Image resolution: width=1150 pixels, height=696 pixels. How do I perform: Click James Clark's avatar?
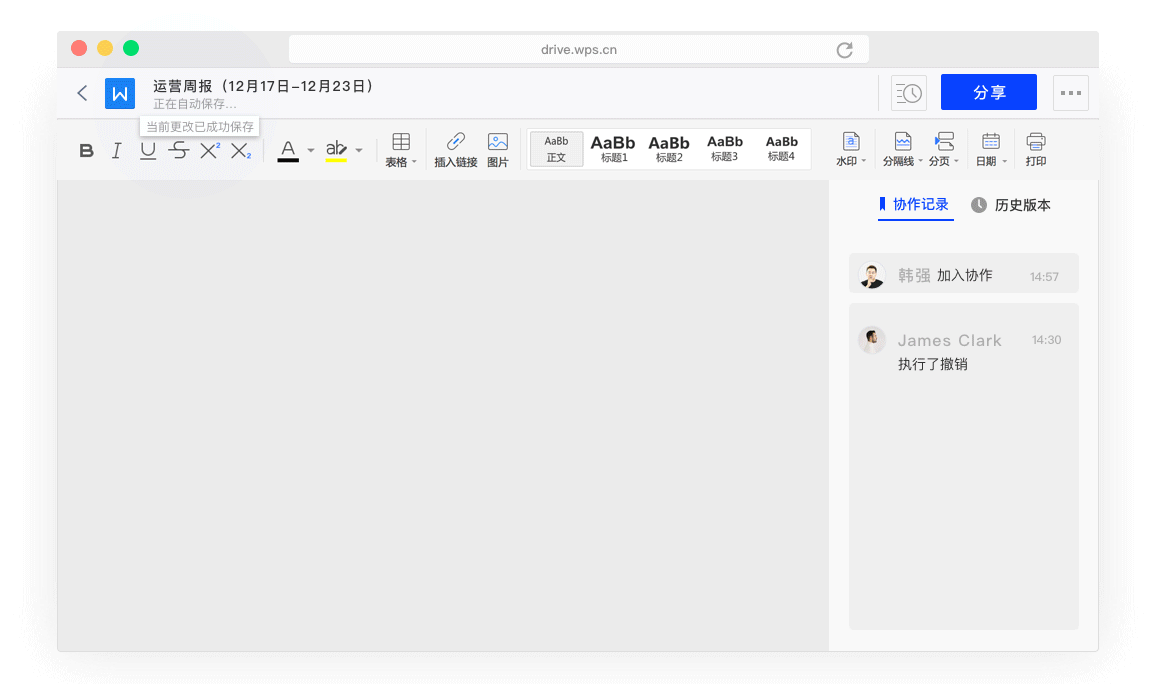pyautogui.click(x=872, y=340)
